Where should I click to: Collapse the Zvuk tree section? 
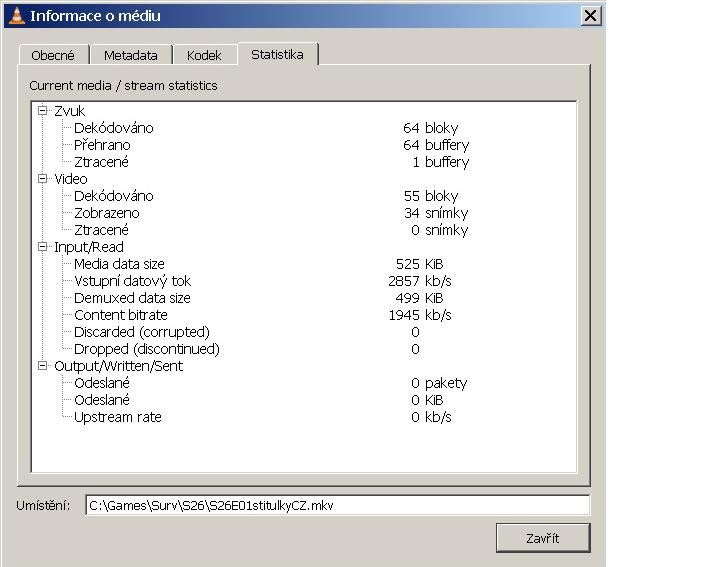(x=43, y=111)
